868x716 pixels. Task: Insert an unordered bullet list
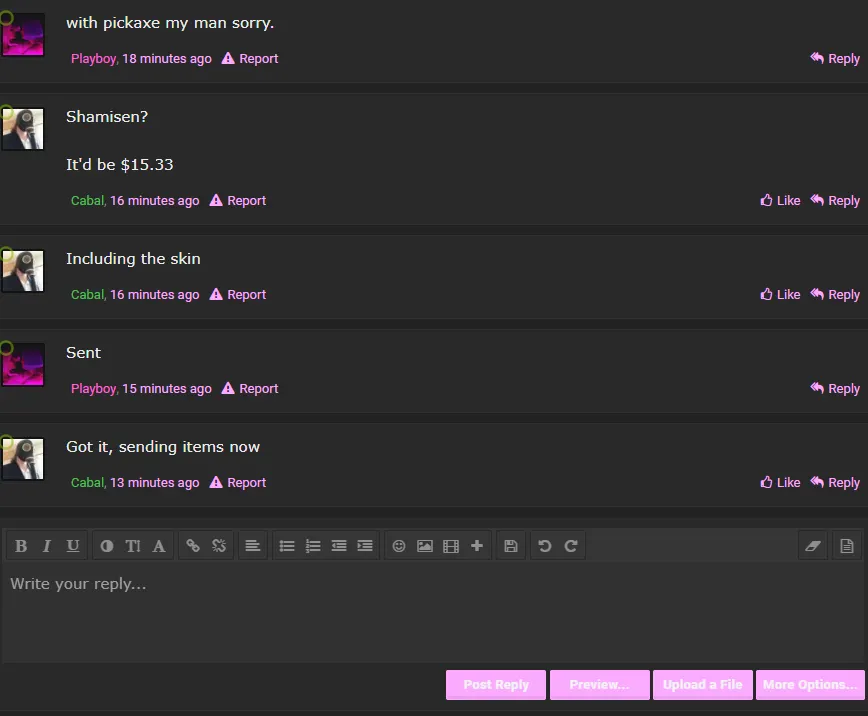pos(287,546)
